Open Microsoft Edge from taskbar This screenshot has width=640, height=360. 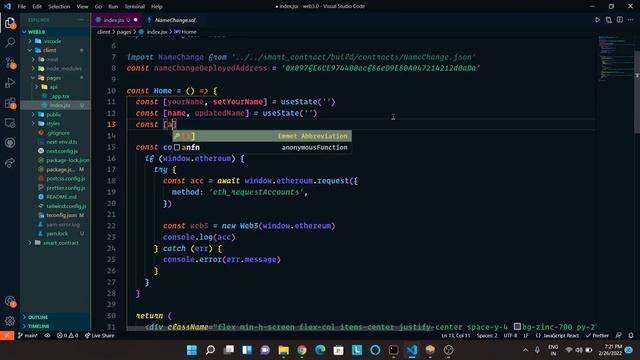tap(320, 350)
